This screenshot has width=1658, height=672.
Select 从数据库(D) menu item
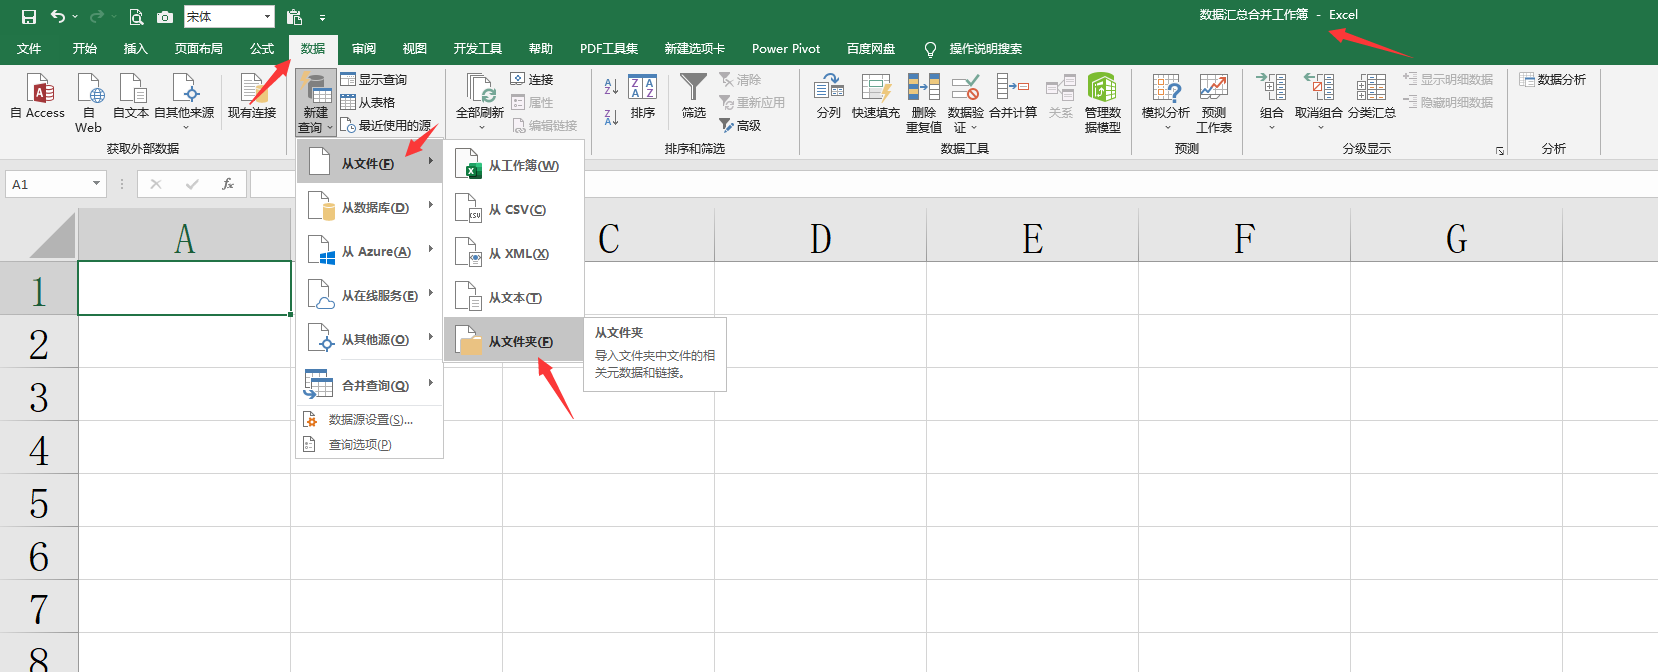coord(370,207)
